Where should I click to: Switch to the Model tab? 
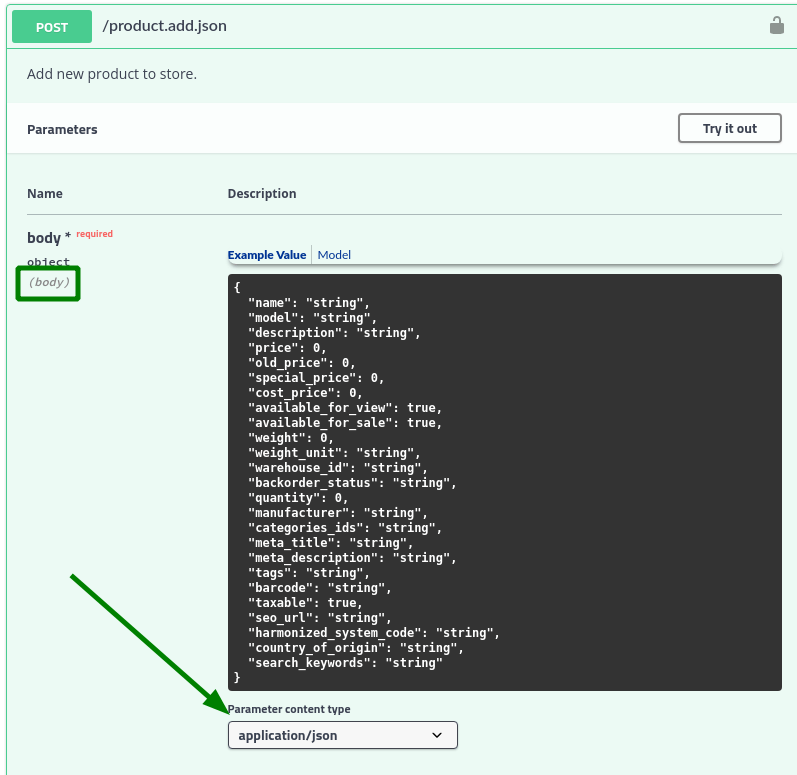tap(334, 255)
